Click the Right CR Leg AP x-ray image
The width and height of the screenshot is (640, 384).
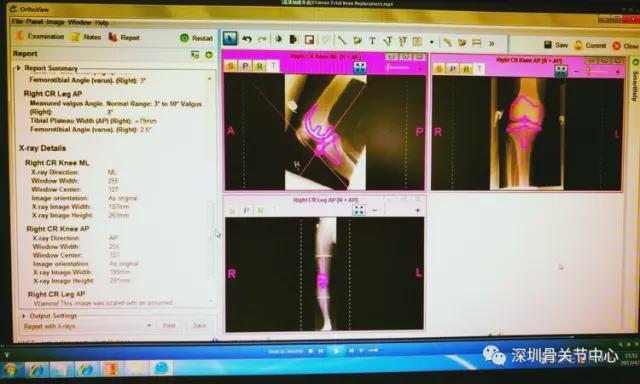324,274
